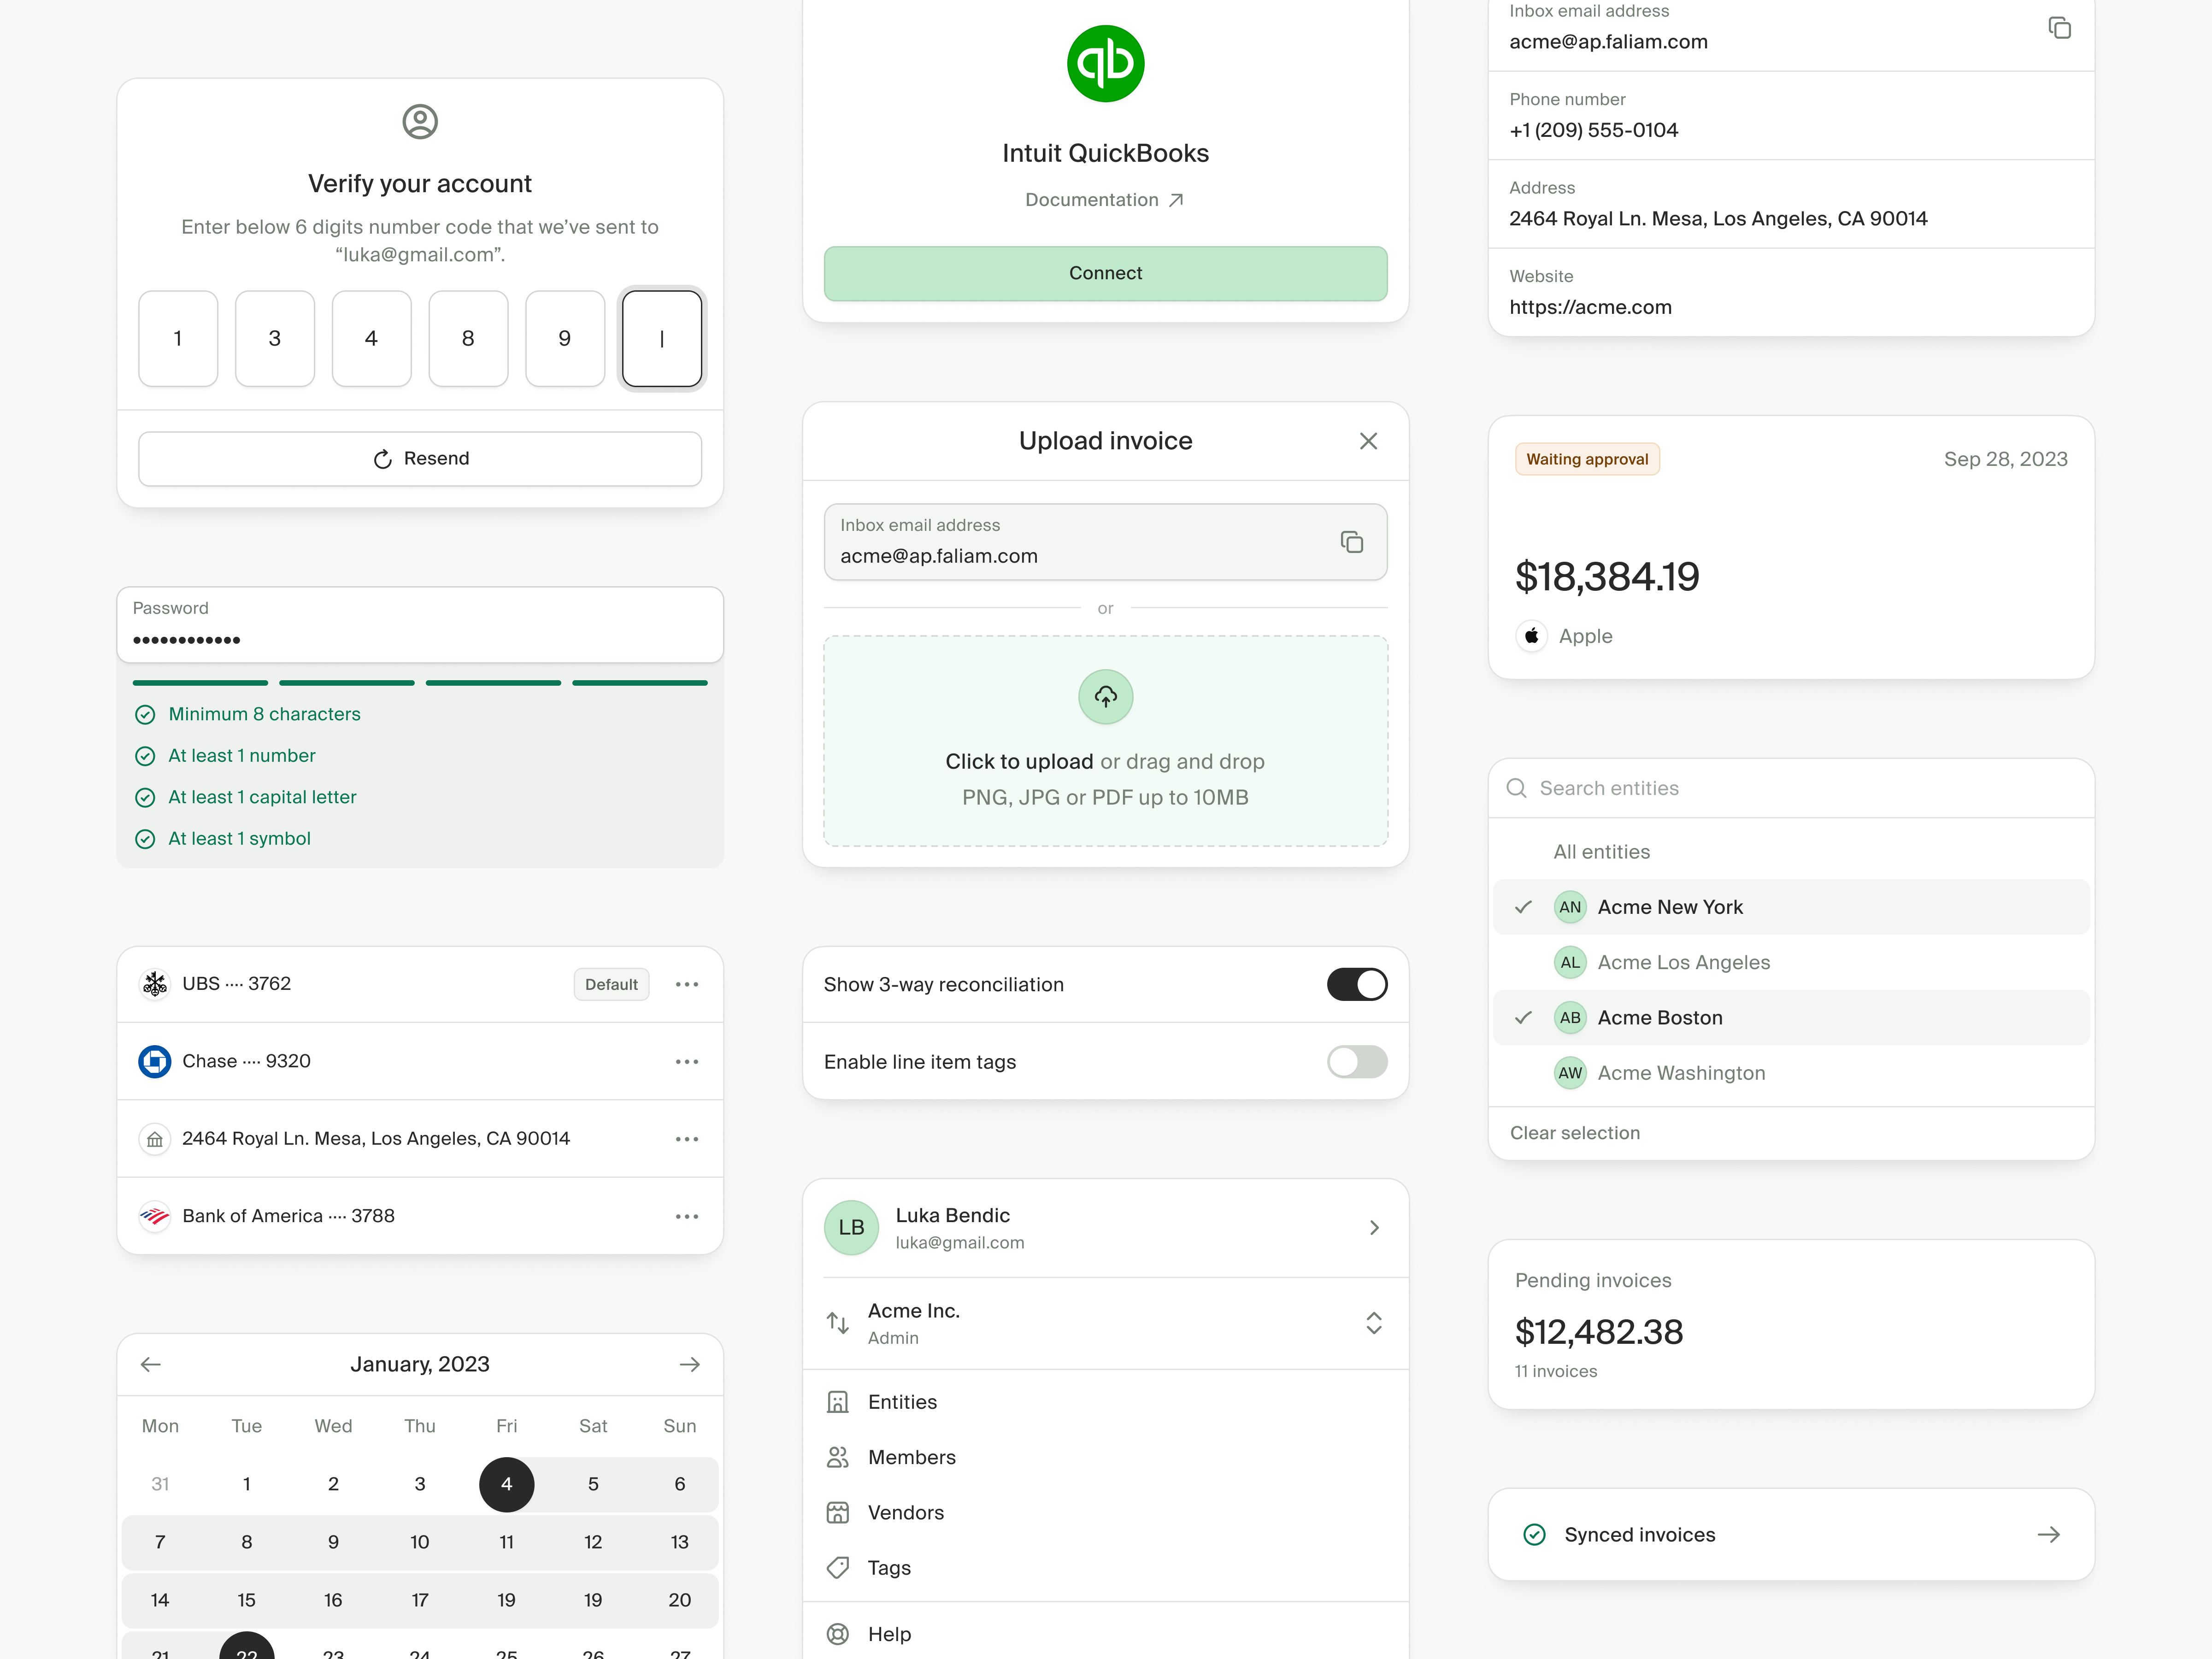Expand the Acme Inc. workspace switcher
The width and height of the screenshot is (2212, 1659).
point(1374,1323)
